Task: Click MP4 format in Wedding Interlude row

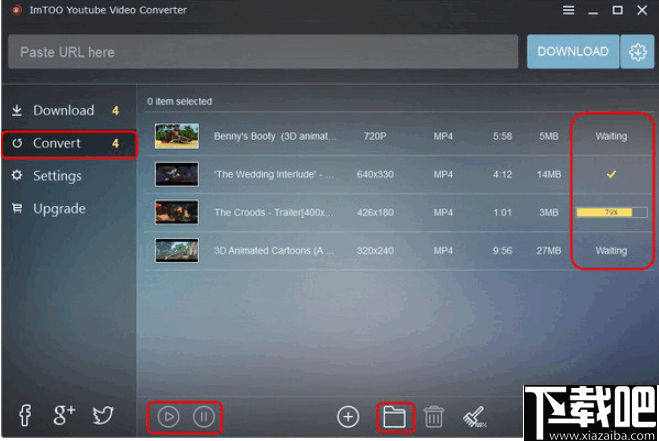Action: tap(443, 174)
